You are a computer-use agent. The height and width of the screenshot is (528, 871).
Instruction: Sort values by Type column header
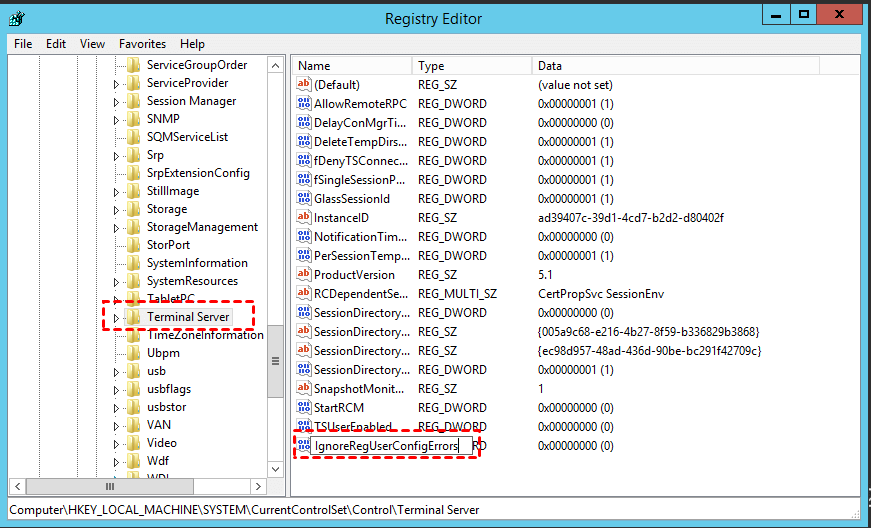coord(470,66)
